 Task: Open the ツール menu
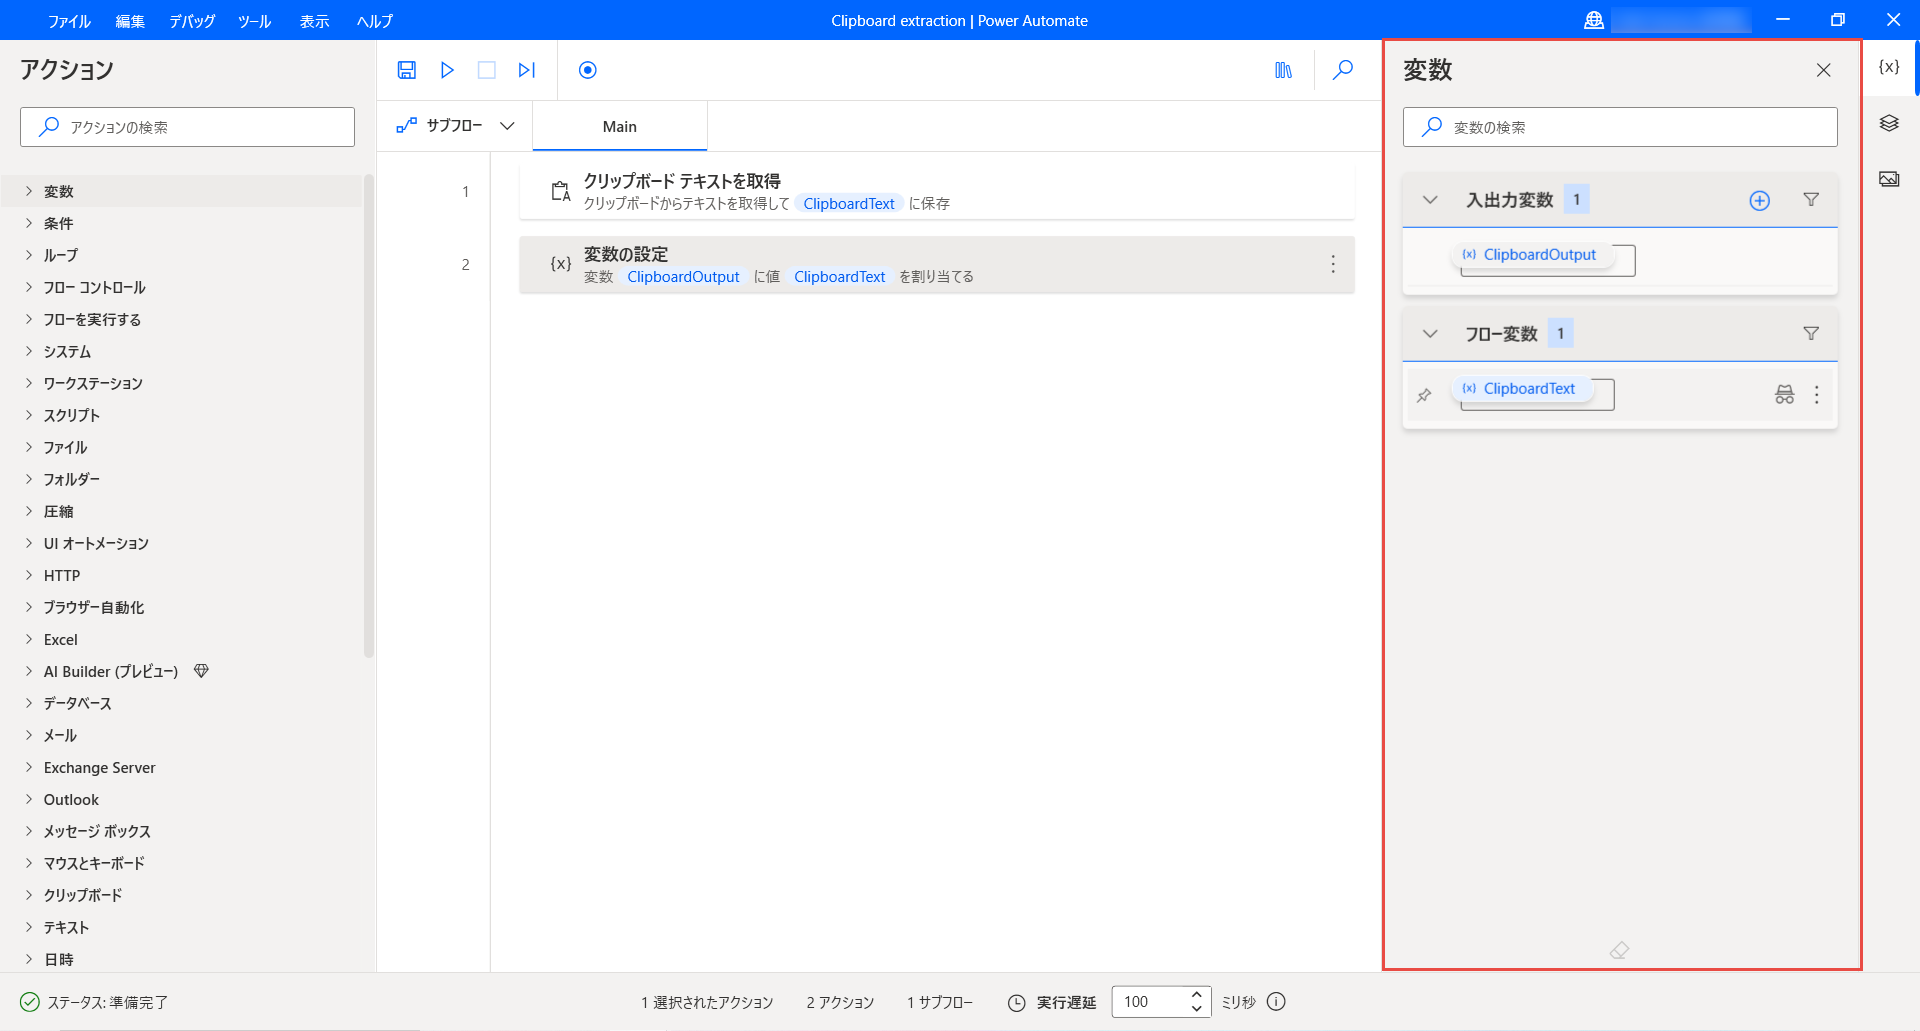[x=254, y=21]
